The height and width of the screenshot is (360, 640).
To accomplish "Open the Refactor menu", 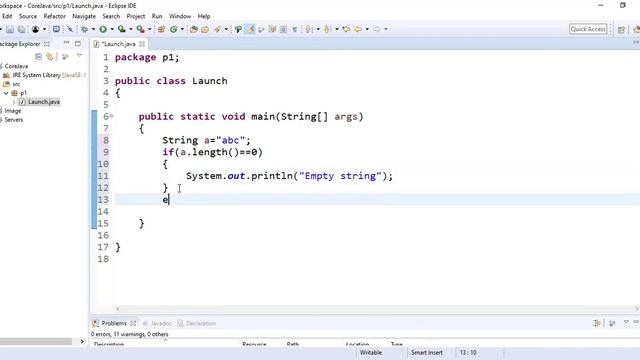I will pos(54,16).
